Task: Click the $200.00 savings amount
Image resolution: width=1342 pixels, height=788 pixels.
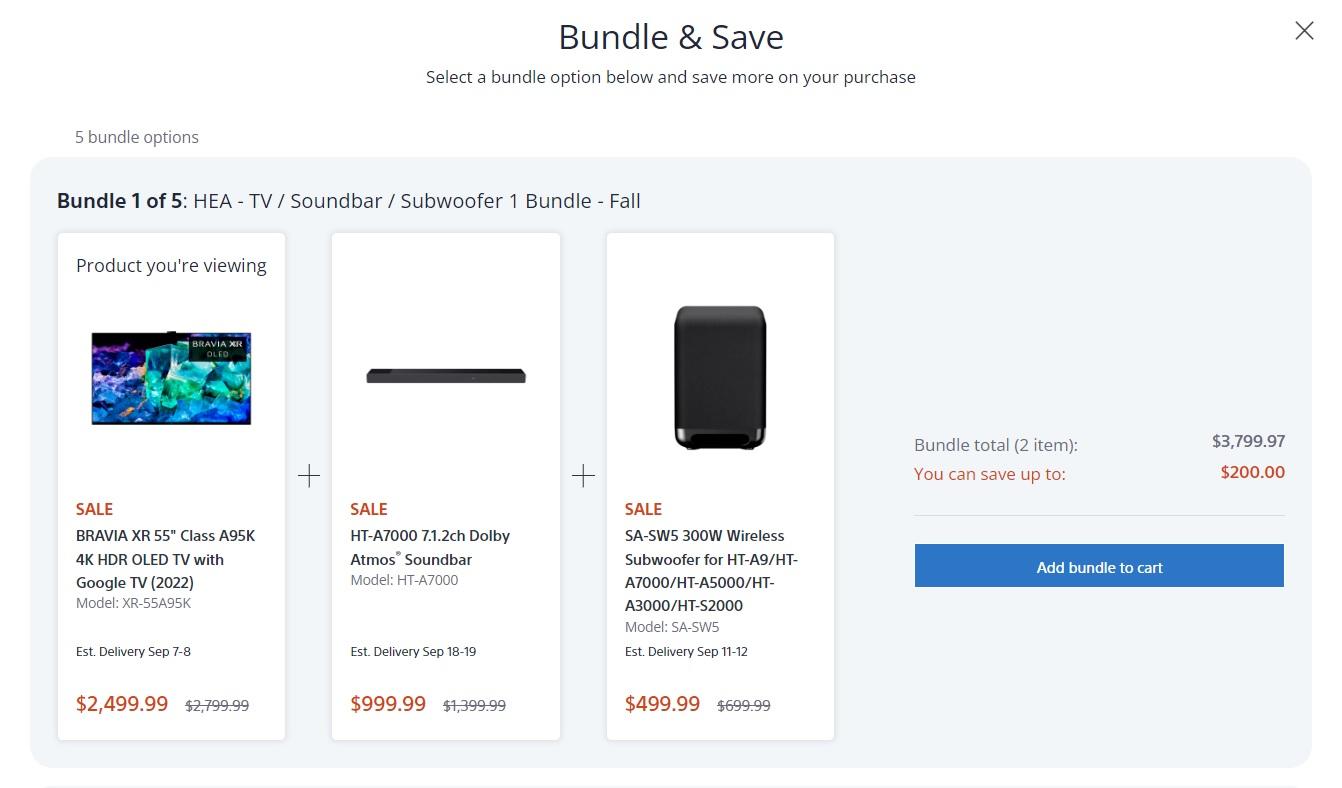Action: click(x=1252, y=472)
